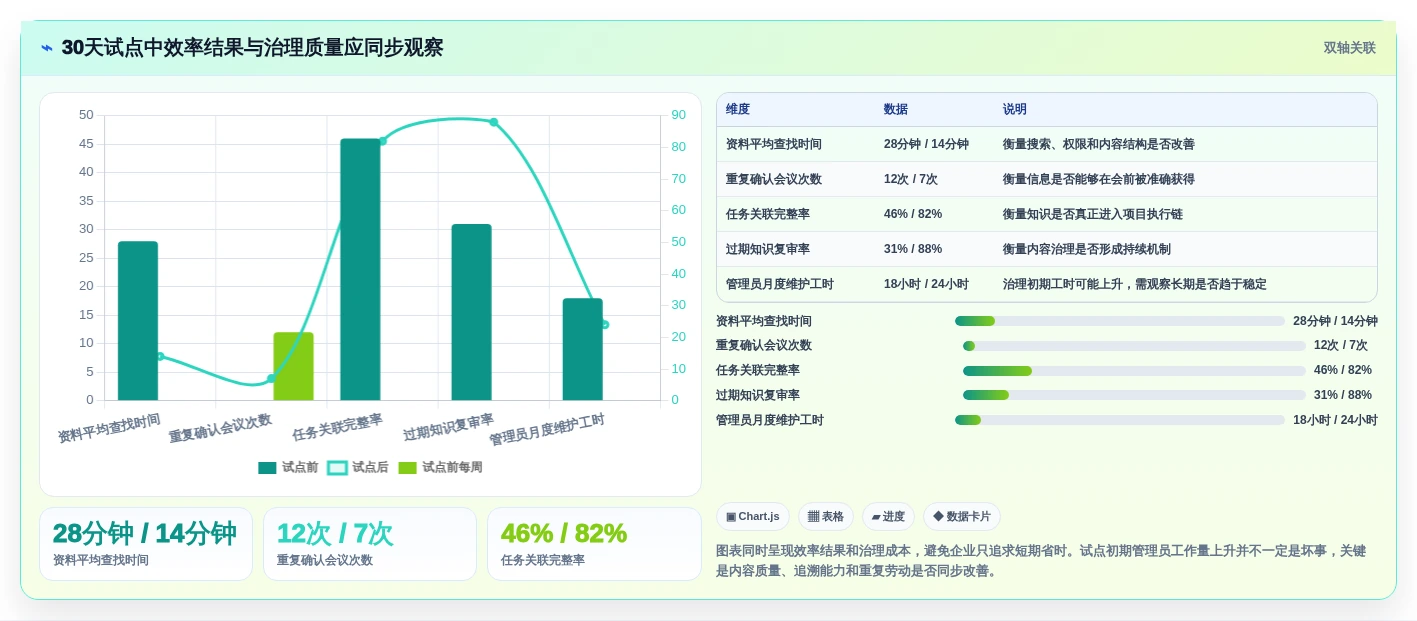Click chart x-axis label 管理员月度维护工时

click(547, 430)
